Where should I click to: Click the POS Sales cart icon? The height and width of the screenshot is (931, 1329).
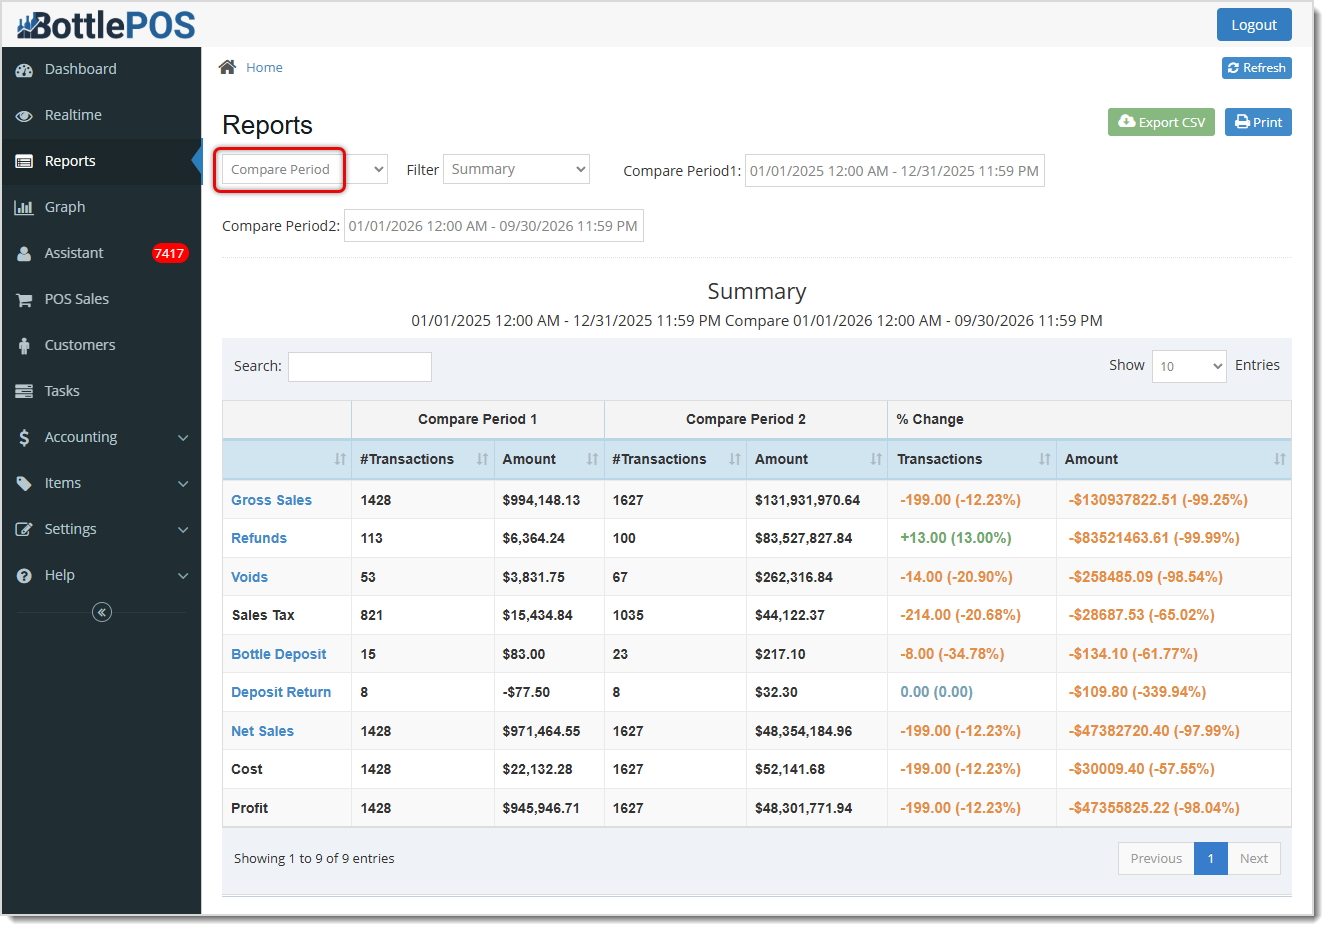pos(24,300)
